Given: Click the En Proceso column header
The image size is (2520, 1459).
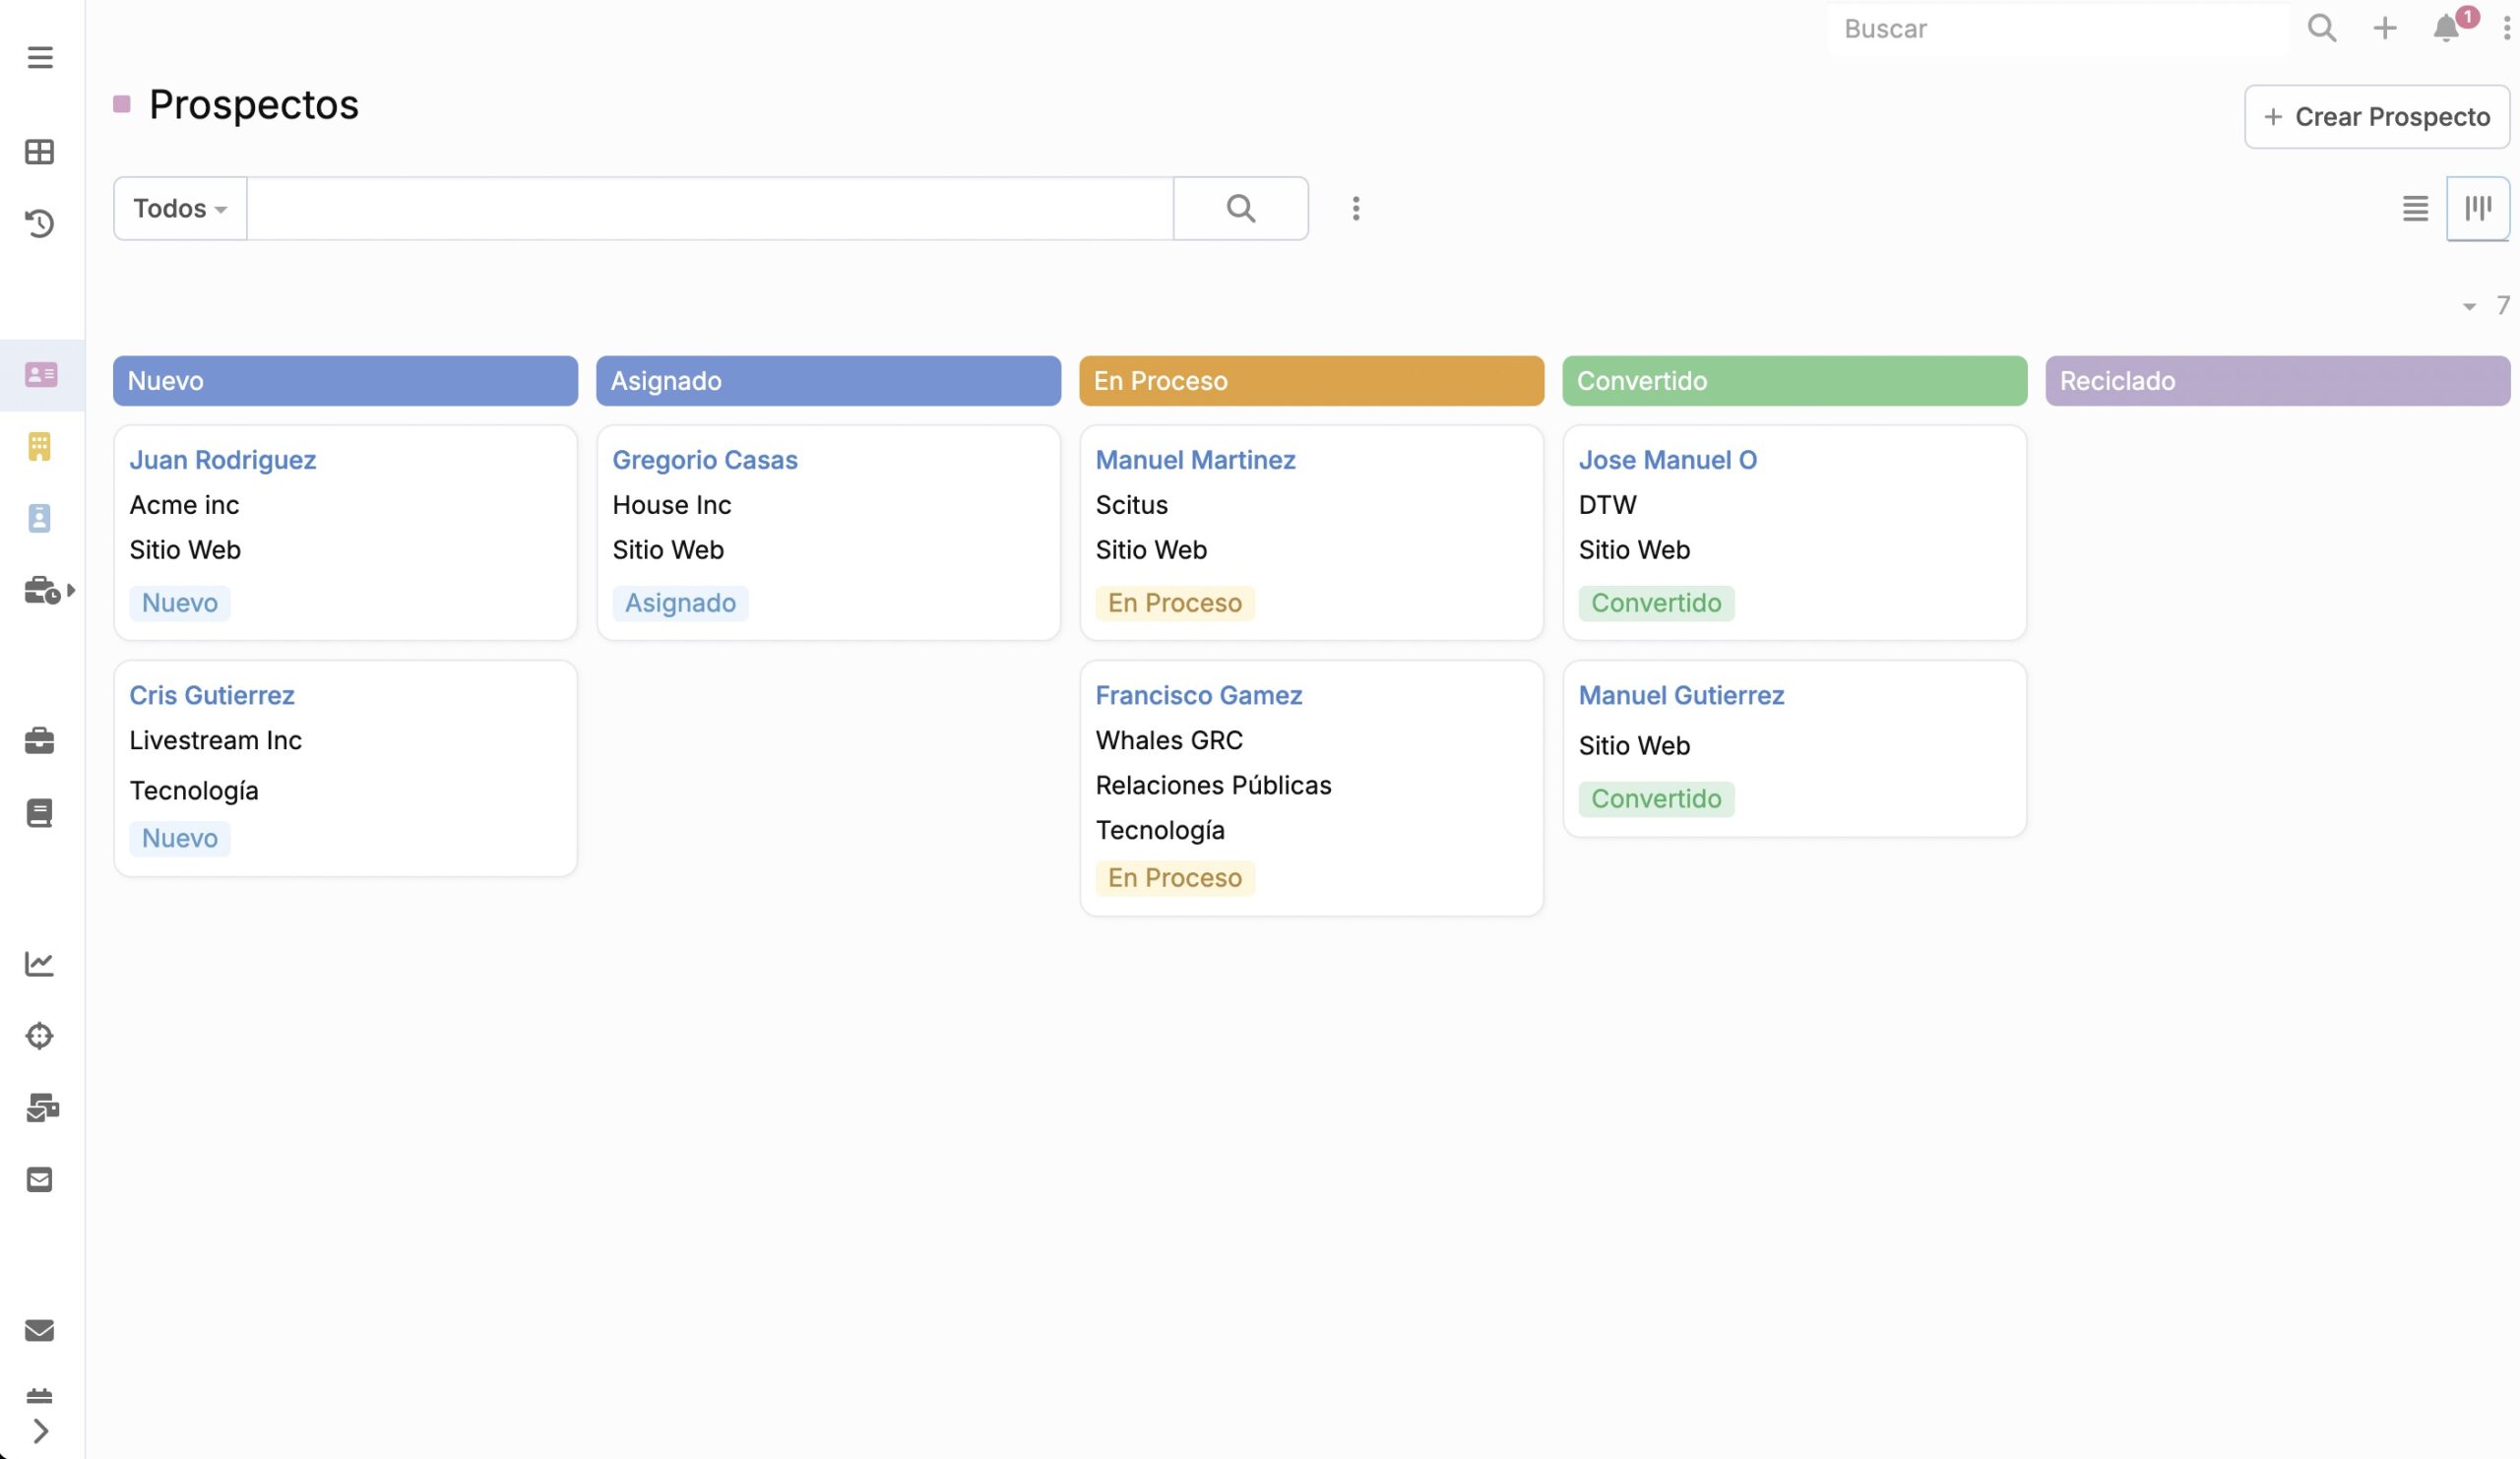Looking at the screenshot, I should coord(1311,381).
